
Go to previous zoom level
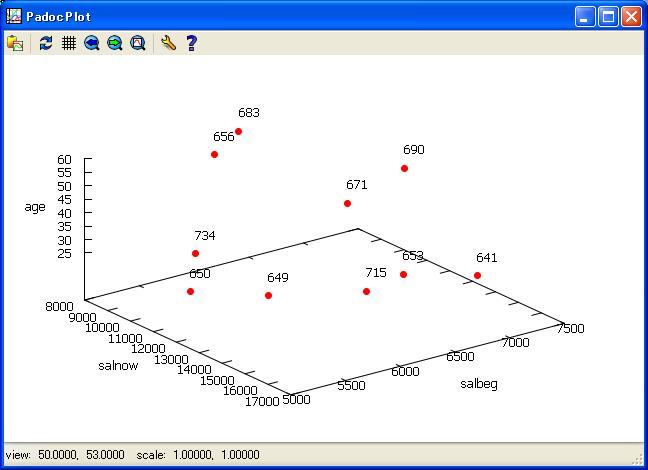tap(92, 43)
